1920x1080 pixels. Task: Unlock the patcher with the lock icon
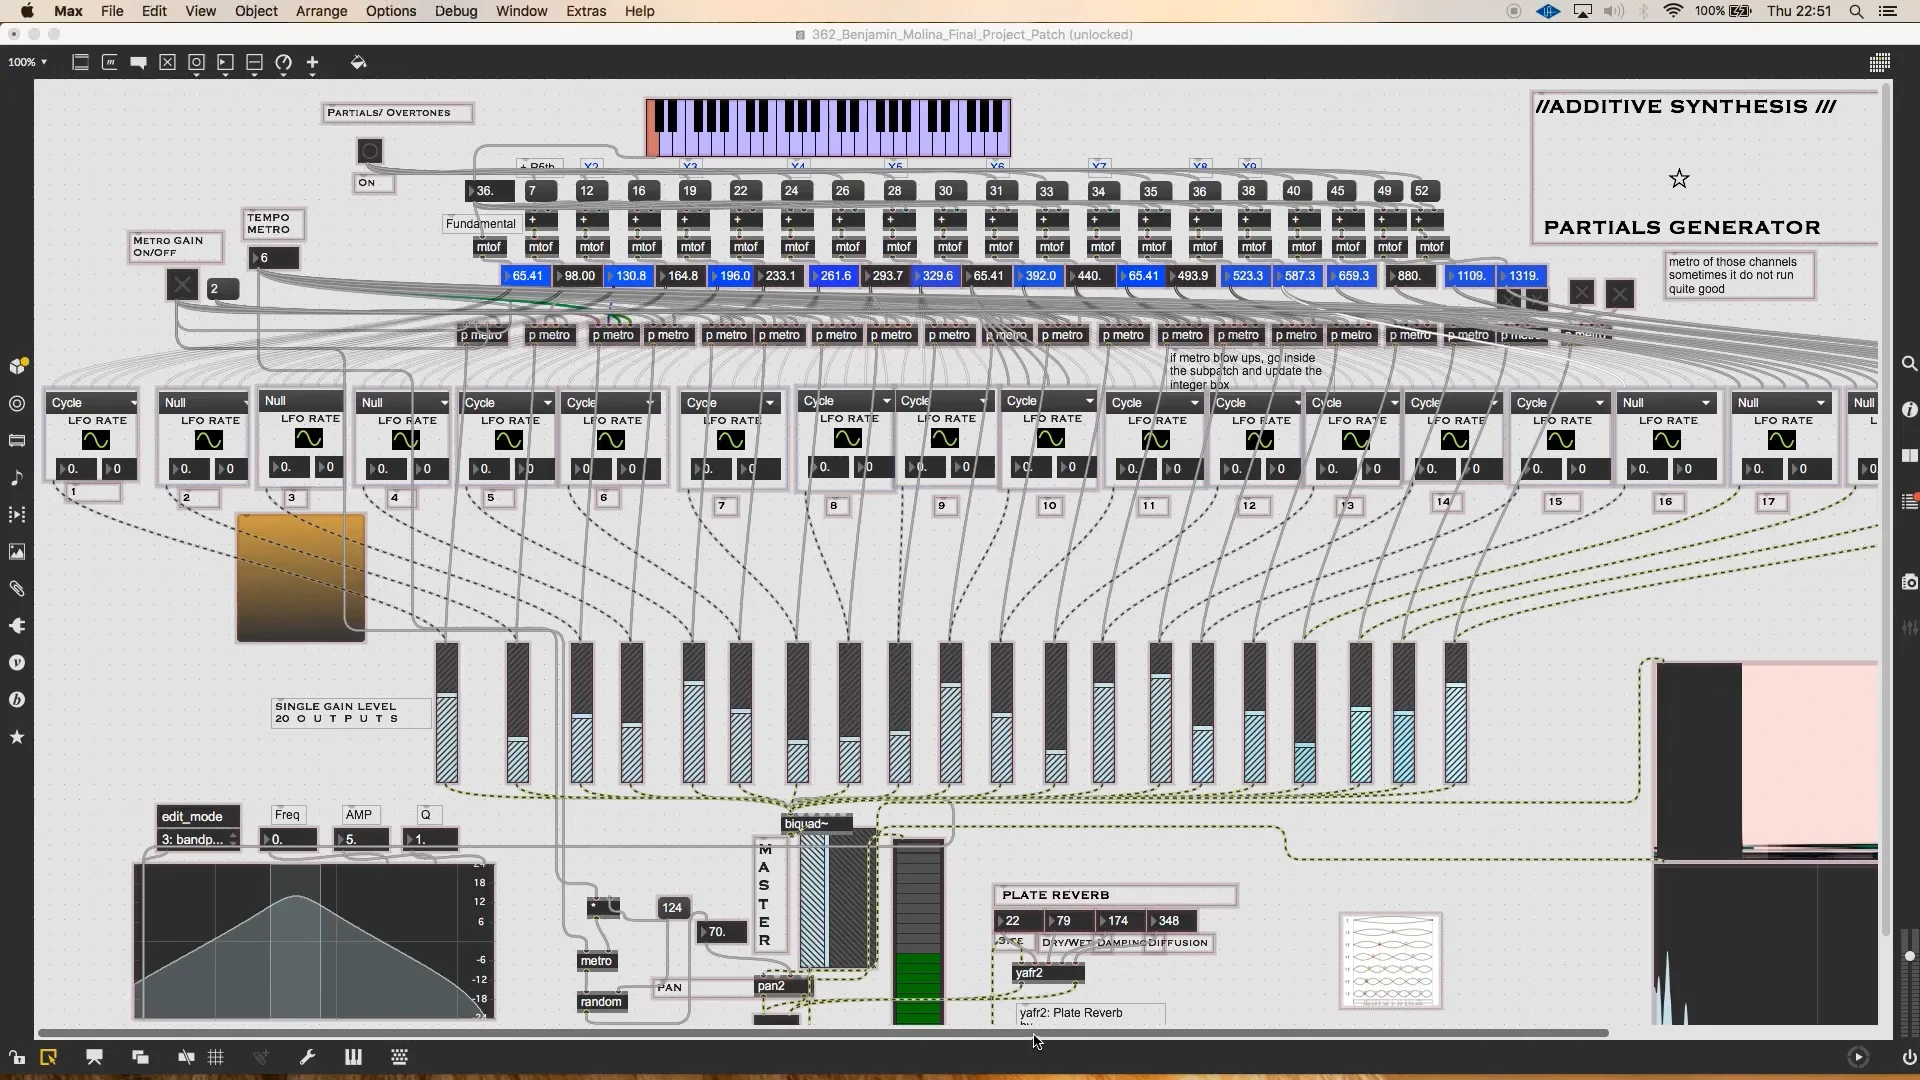click(x=16, y=1057)
